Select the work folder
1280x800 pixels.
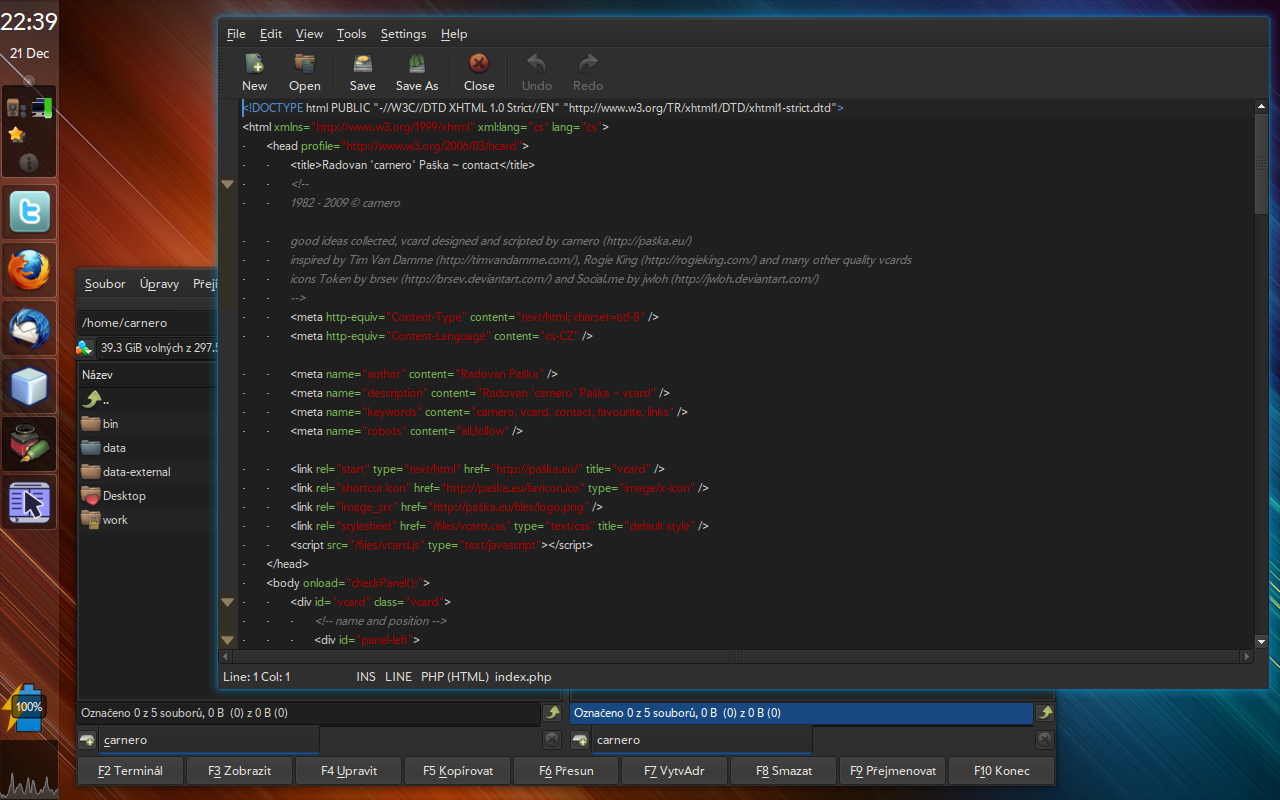pos(147,519)
